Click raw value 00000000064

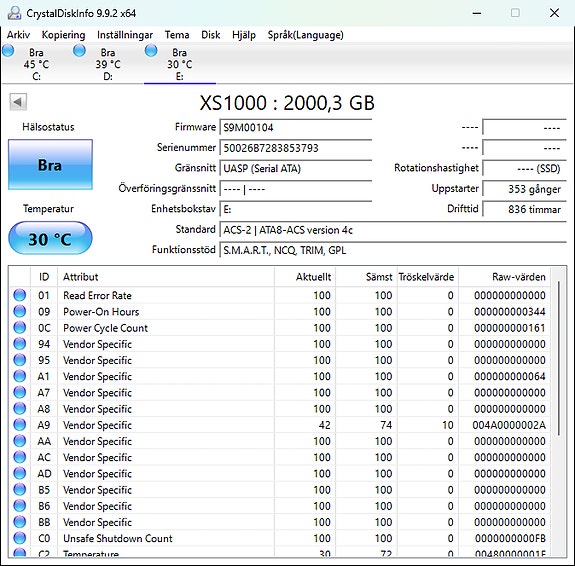tap(509, 376)
